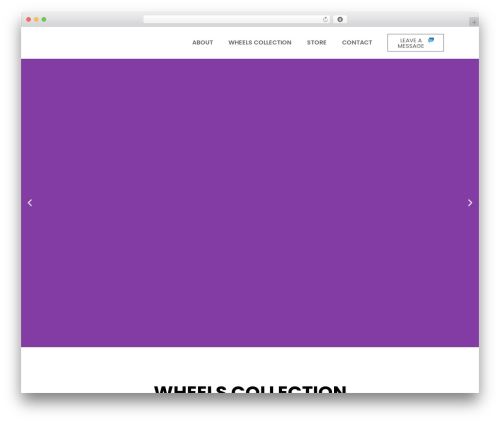Image resolution: width=500 pixels, height=423 pixels.
Task: Open the About menu link
Action: click(202, 43)
